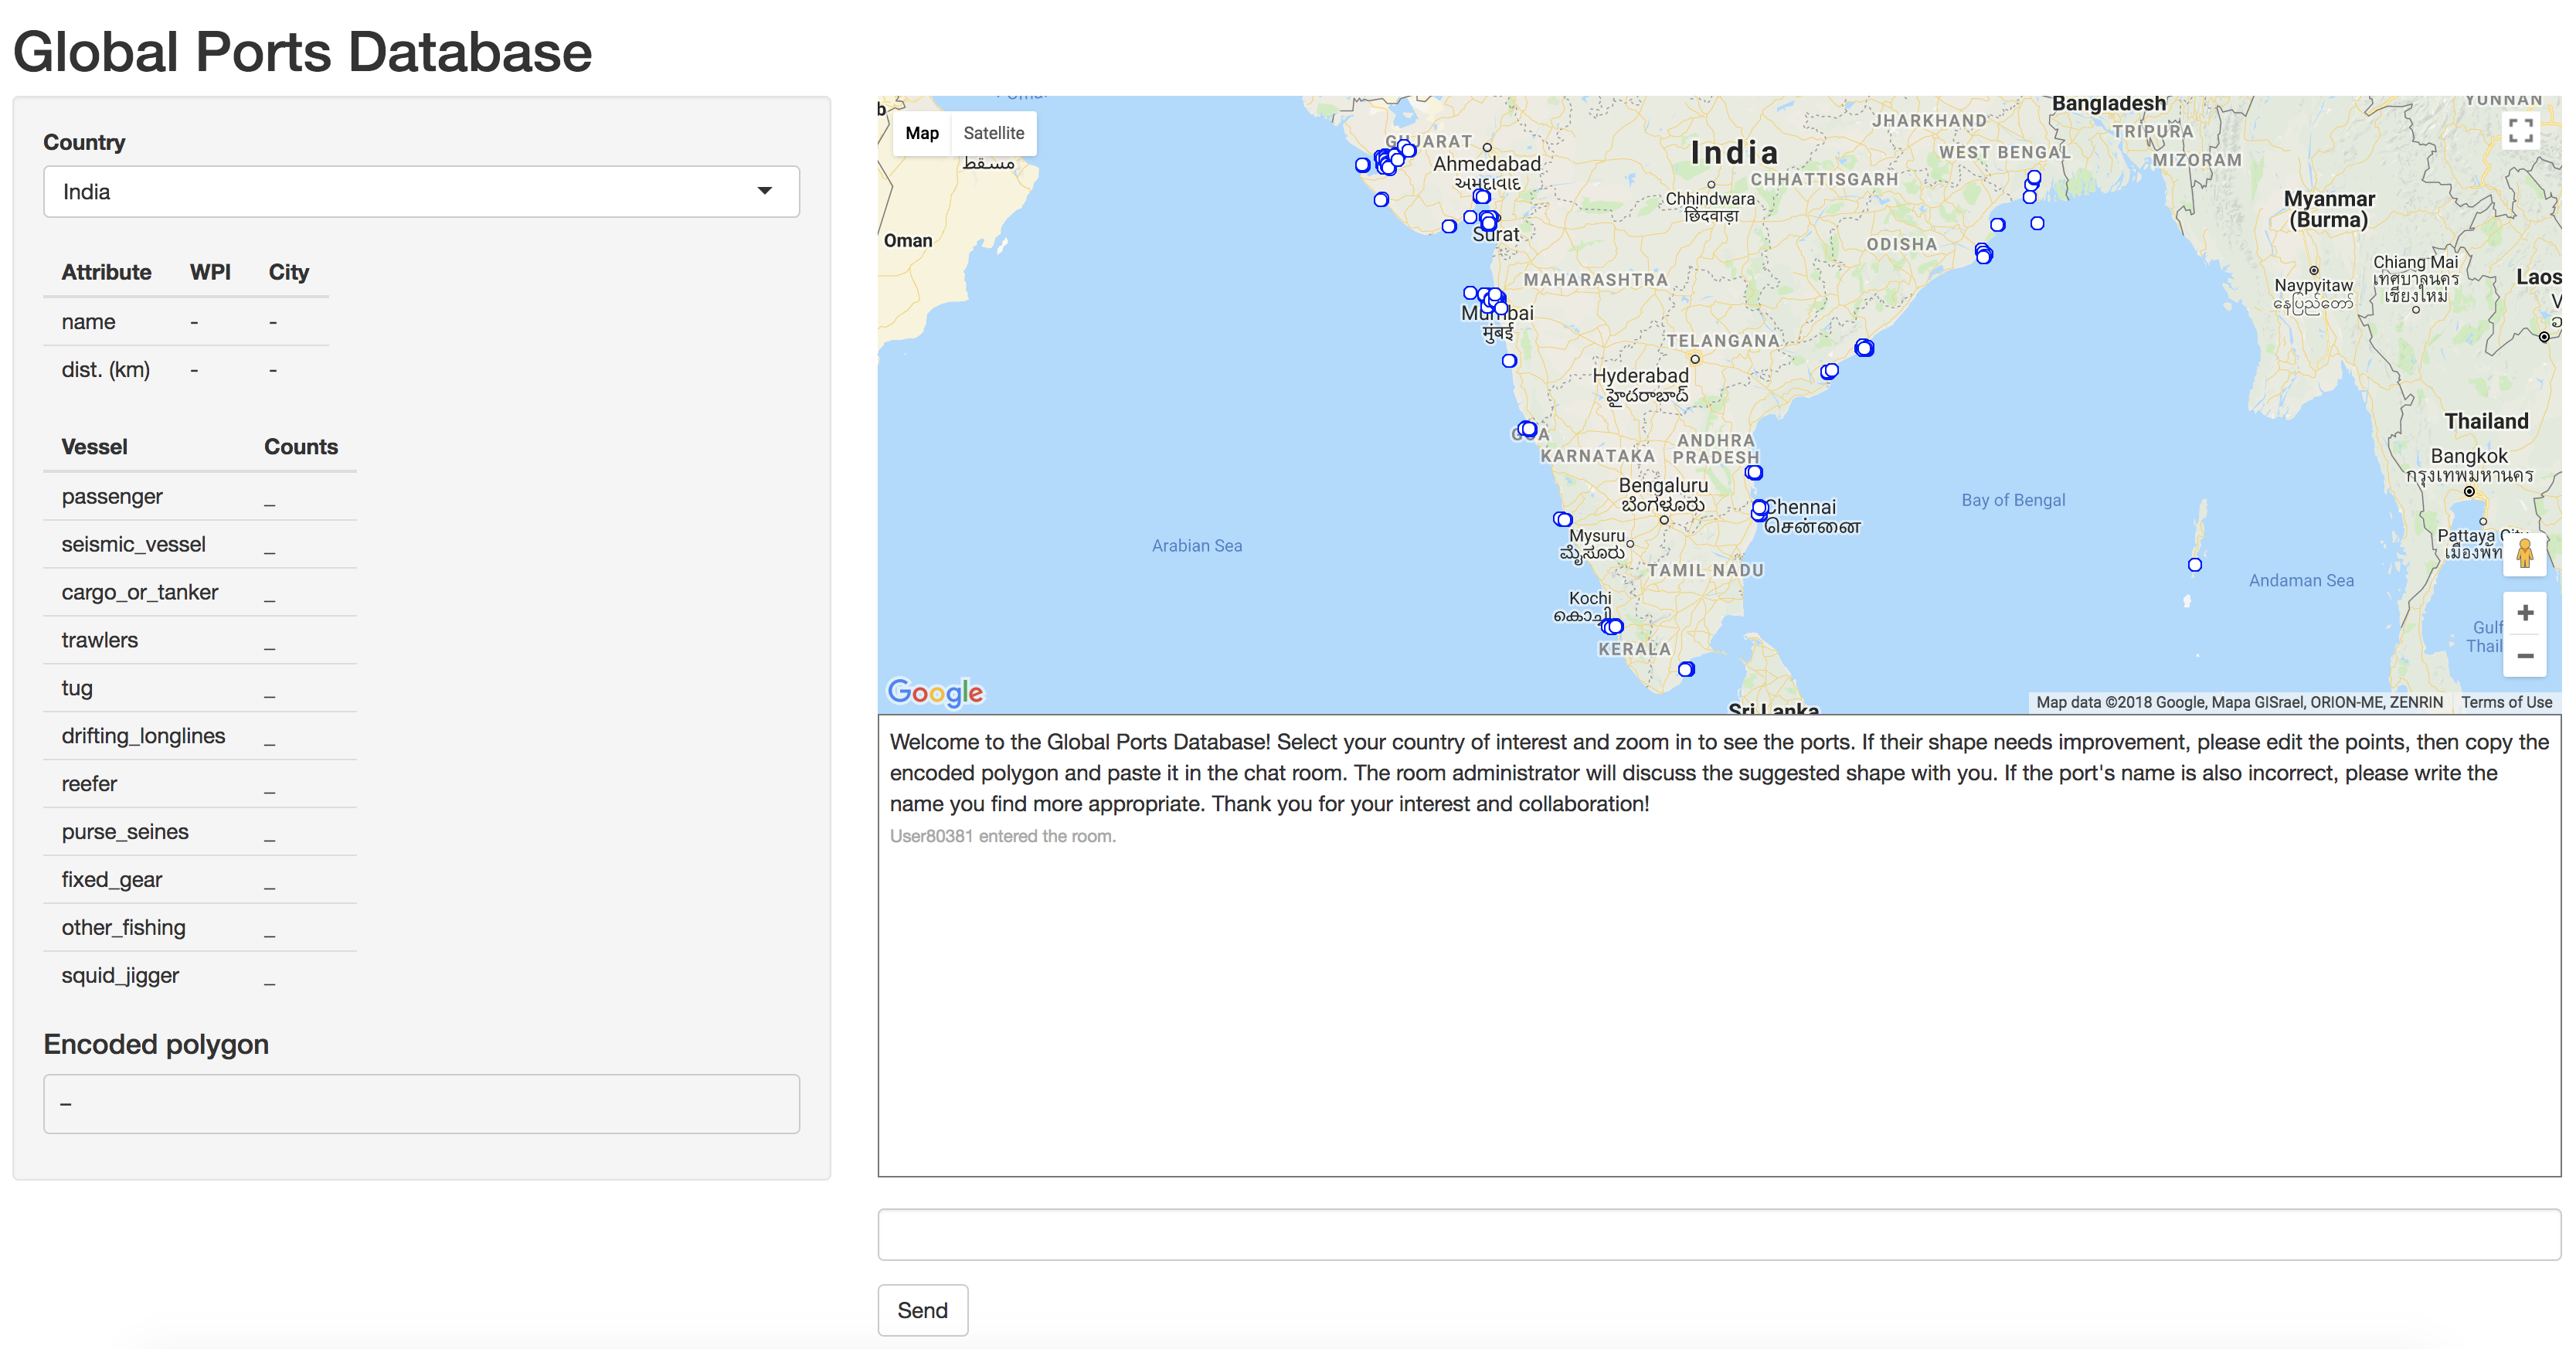Open the Country dropdown showing India
Screen dimensions: 2576x1349
pos(421,192)
